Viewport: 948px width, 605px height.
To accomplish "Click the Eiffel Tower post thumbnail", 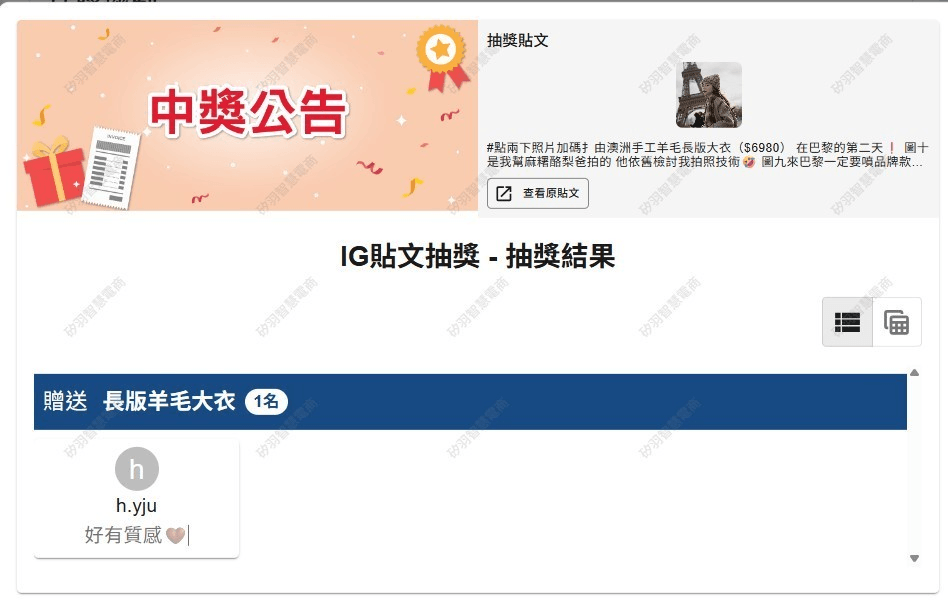I will (x=709, y=95).
